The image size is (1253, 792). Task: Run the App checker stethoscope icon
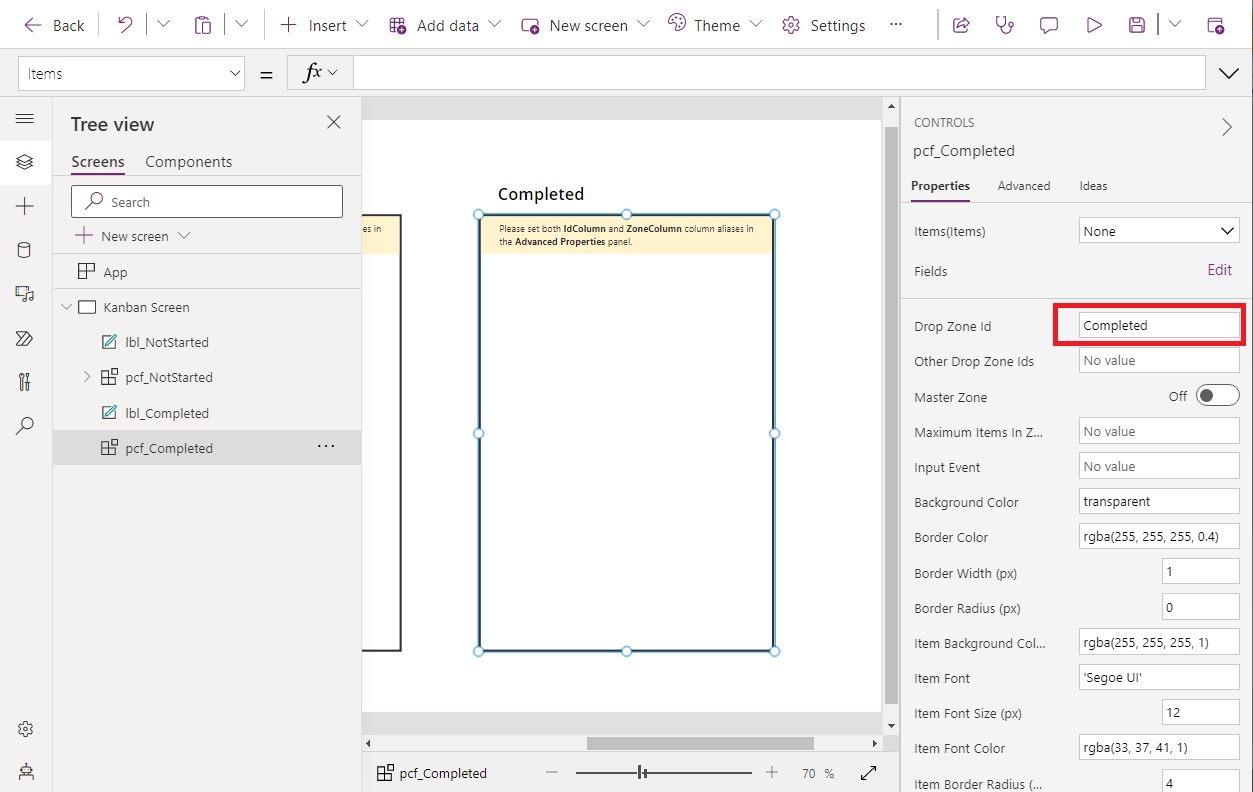tap(1004, 24)
